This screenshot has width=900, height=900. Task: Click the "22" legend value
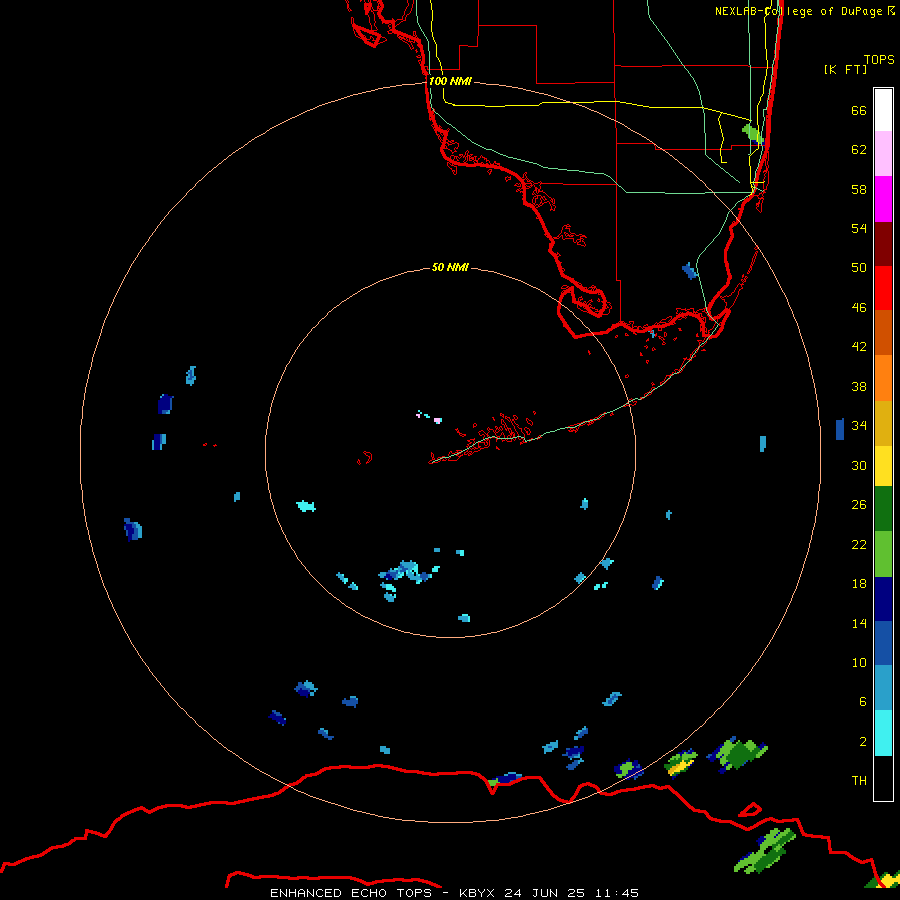coord(859,544)
